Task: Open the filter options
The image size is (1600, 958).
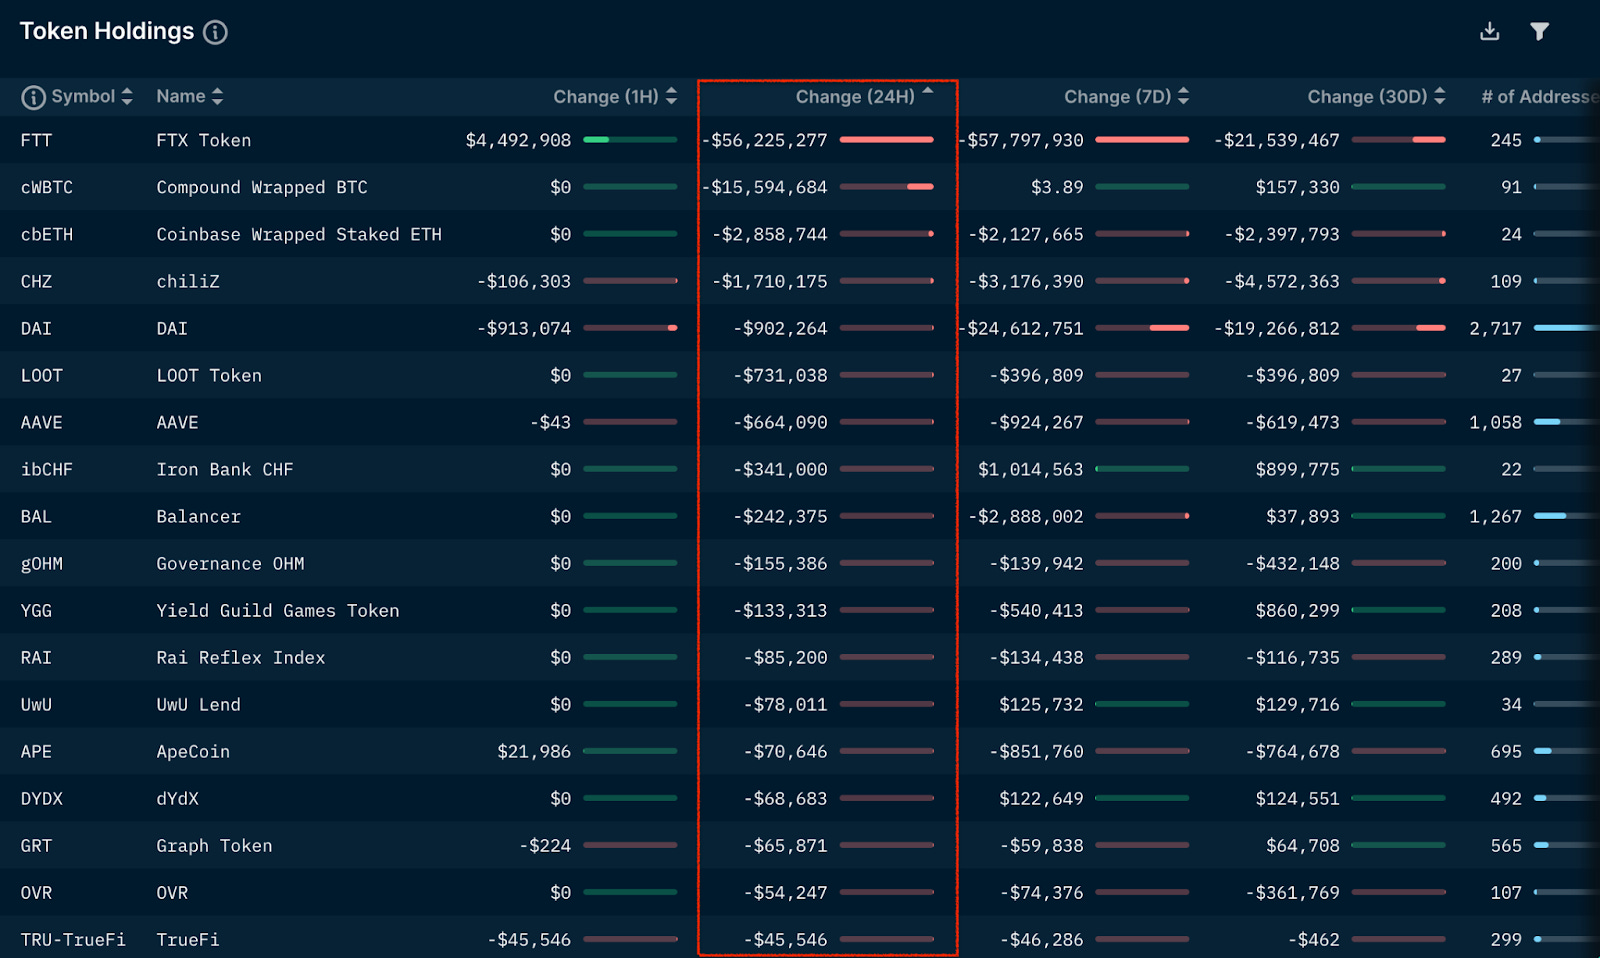Action: 1540,32
